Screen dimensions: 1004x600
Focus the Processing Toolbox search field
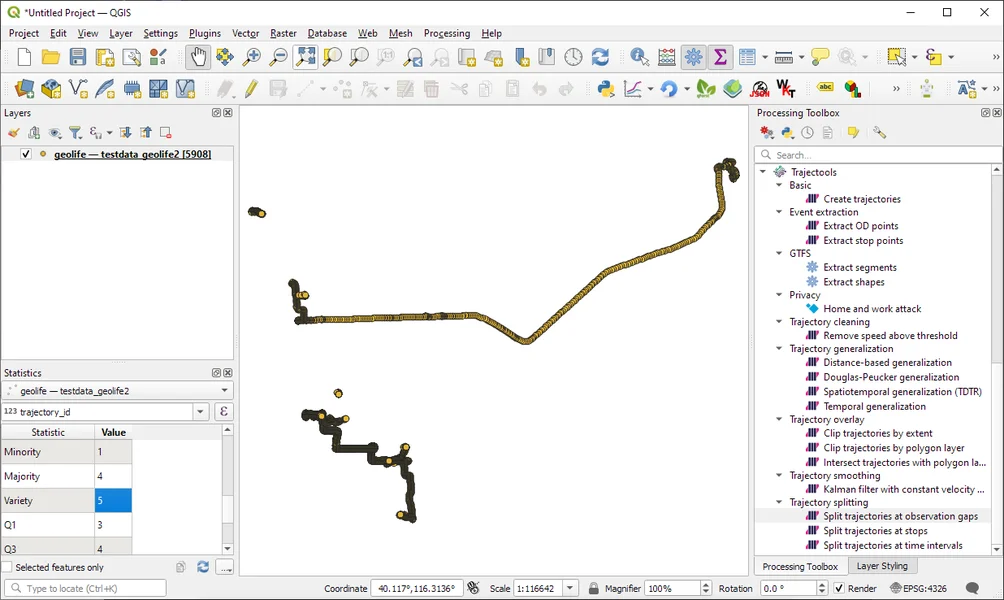point(878,155)
